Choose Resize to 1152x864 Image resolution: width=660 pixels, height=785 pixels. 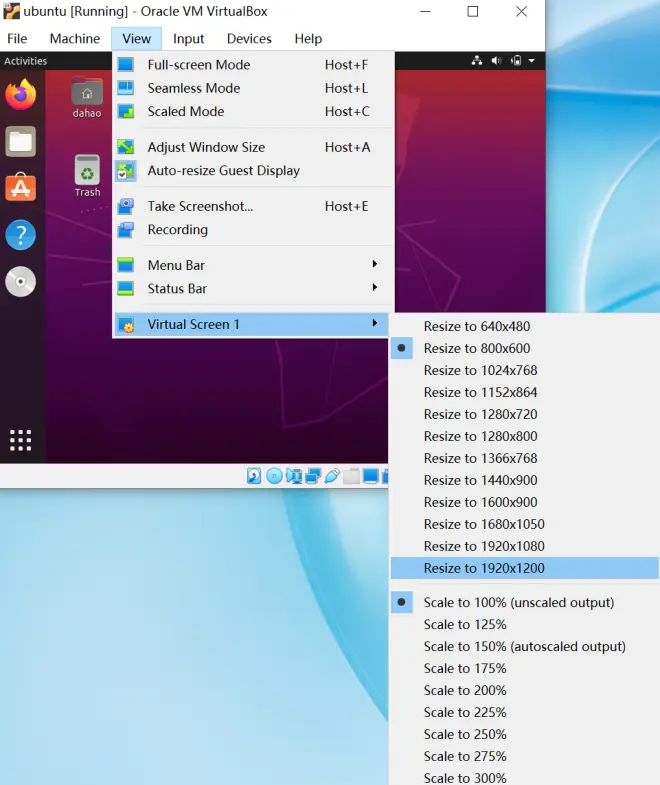tap(524, 392)
